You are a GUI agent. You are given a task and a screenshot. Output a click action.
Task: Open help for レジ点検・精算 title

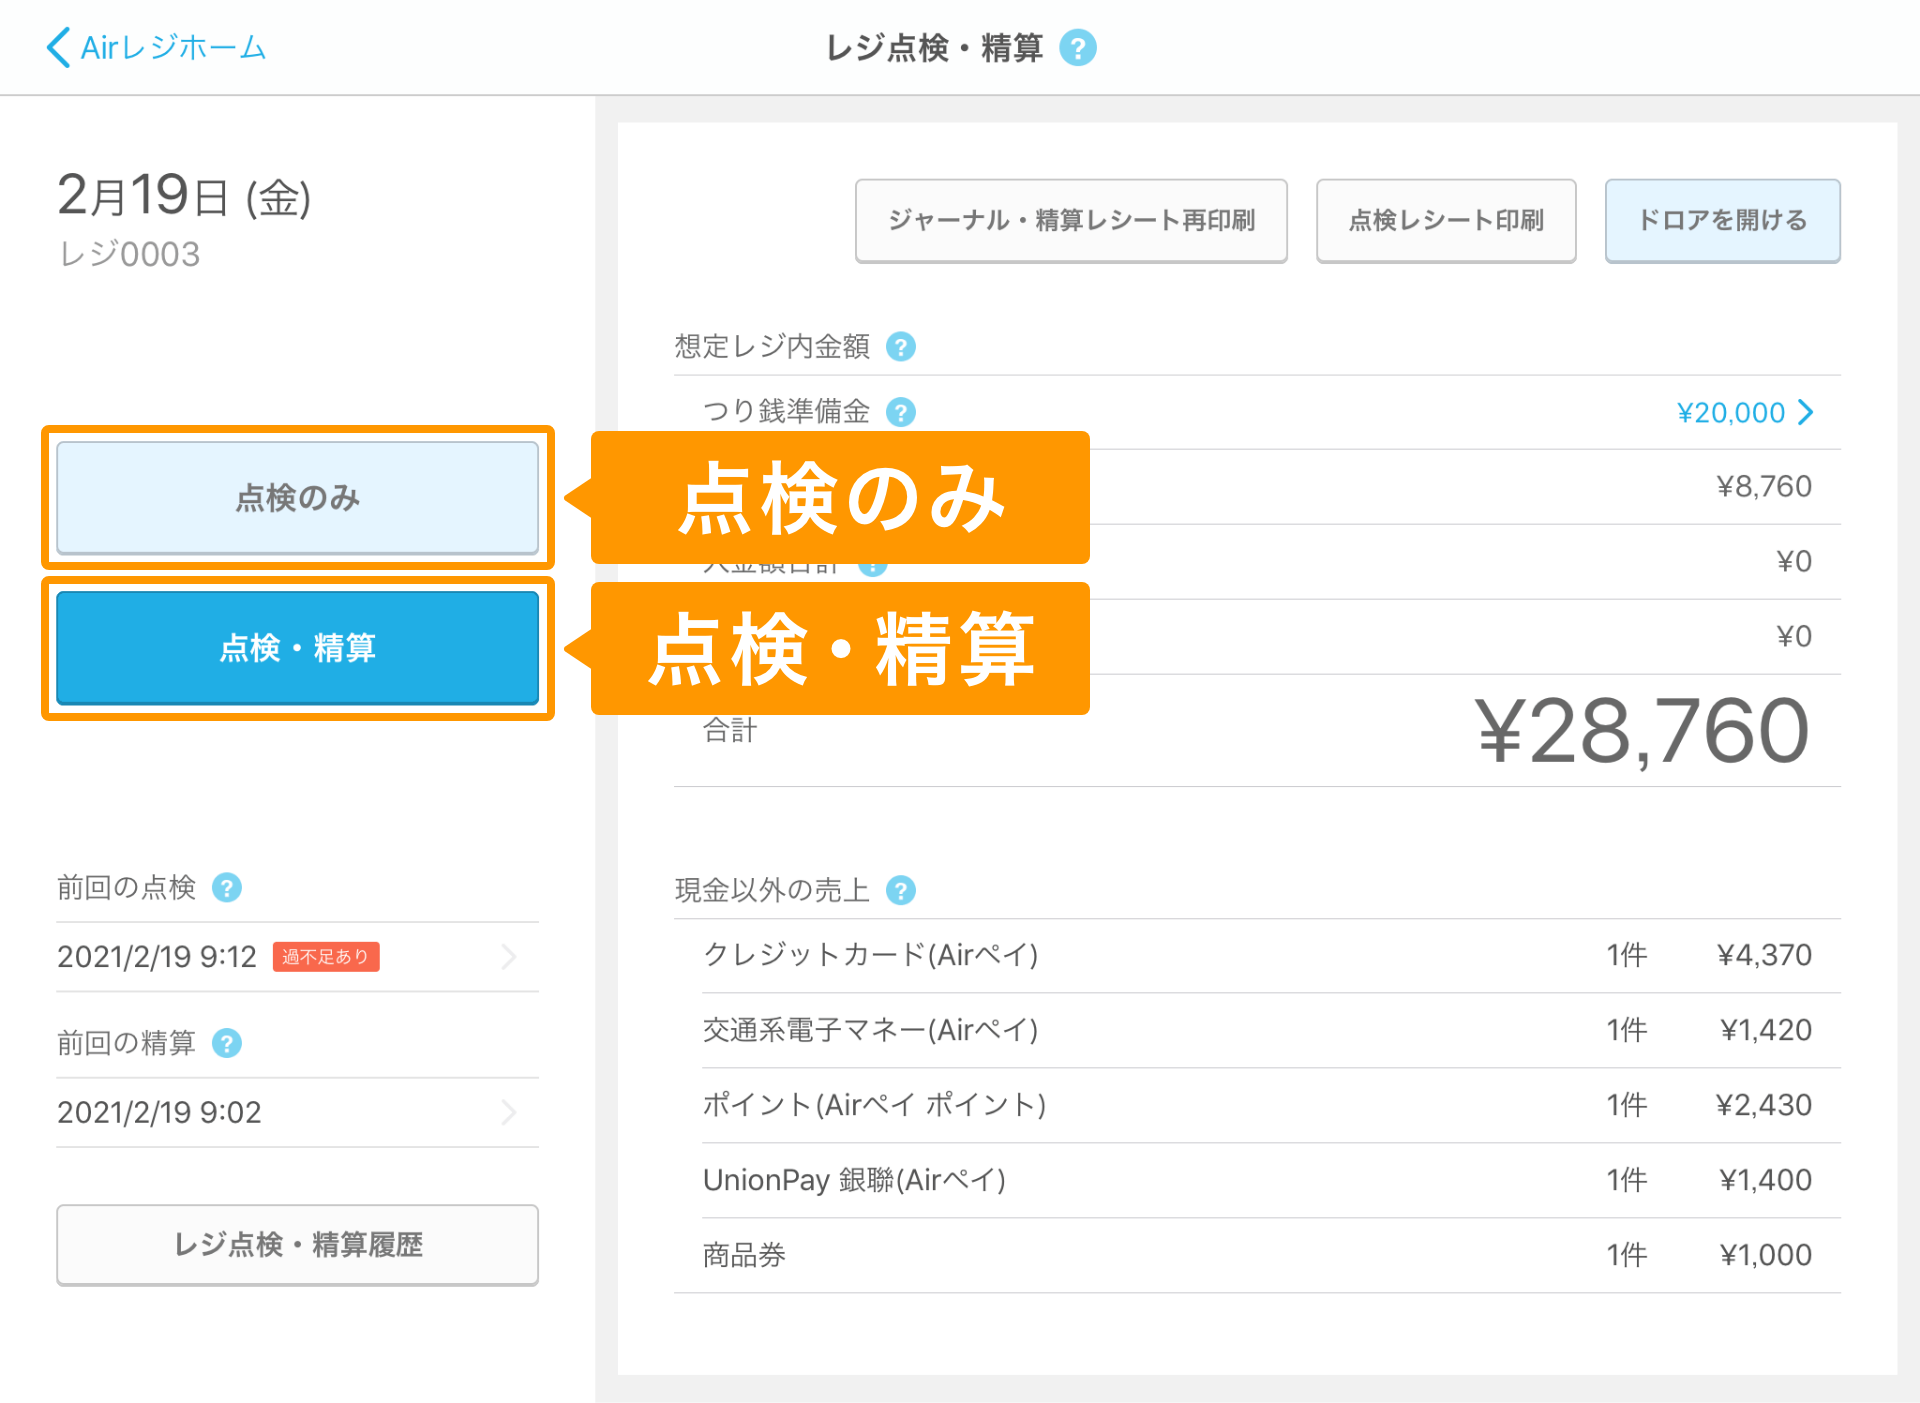click(1080, 46)
